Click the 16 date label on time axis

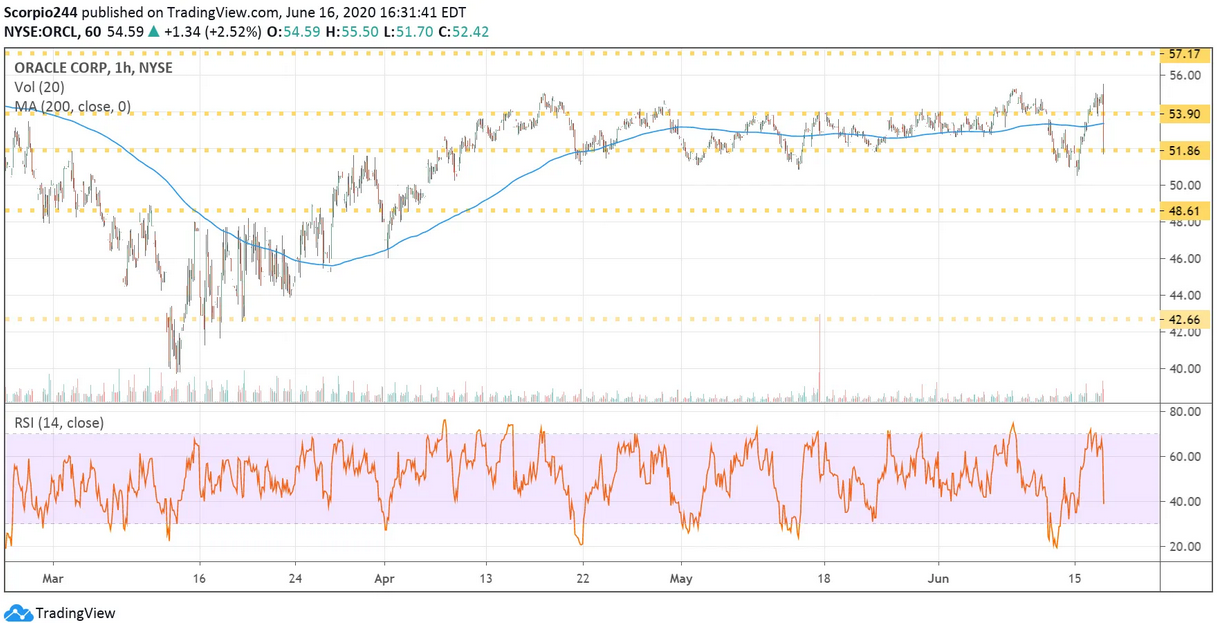[198, 579]
